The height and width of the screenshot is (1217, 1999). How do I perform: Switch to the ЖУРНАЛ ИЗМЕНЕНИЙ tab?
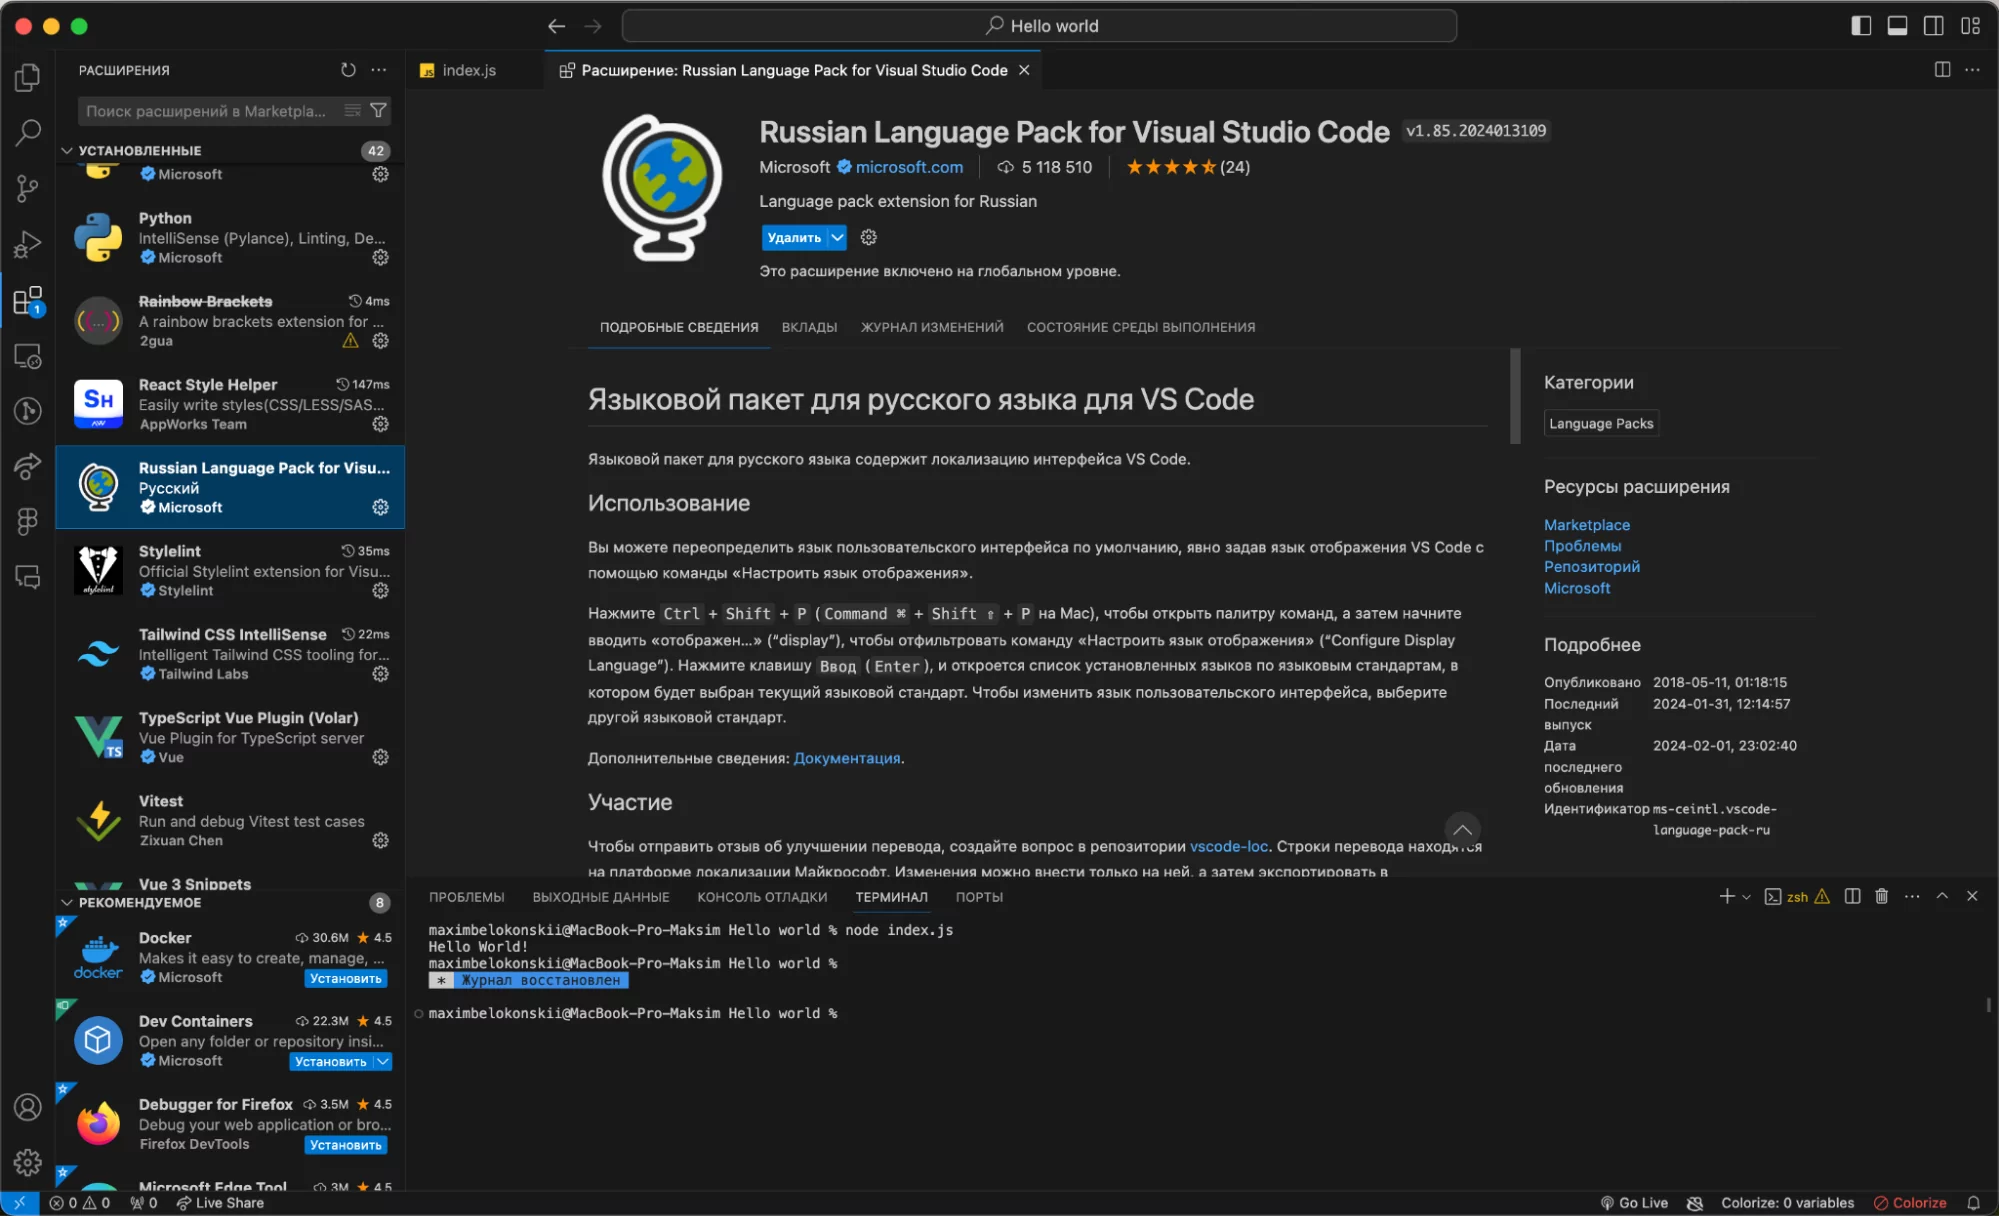931,327
